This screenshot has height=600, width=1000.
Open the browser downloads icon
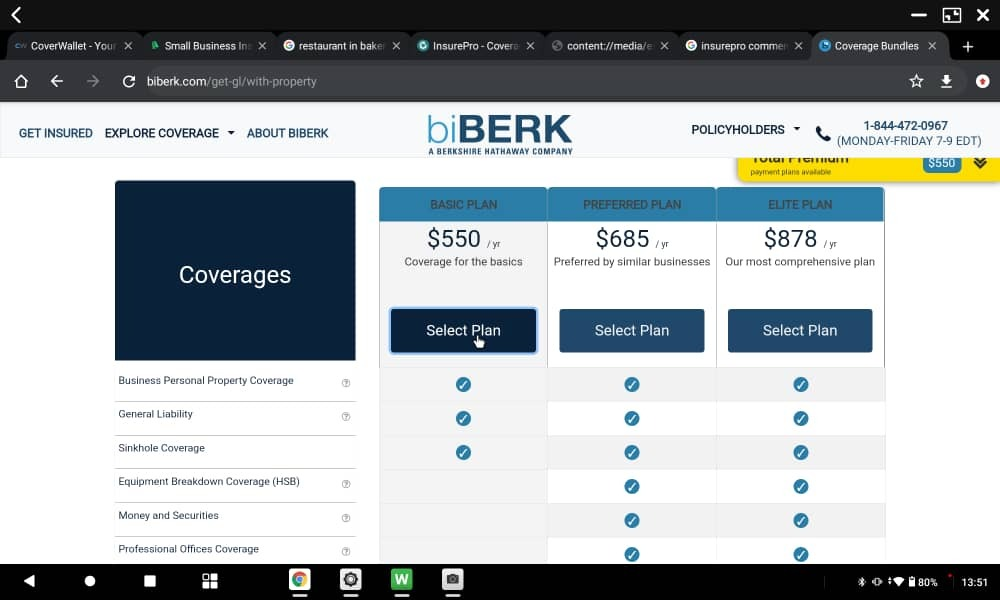pyautogui.click(x=946, y=81)
